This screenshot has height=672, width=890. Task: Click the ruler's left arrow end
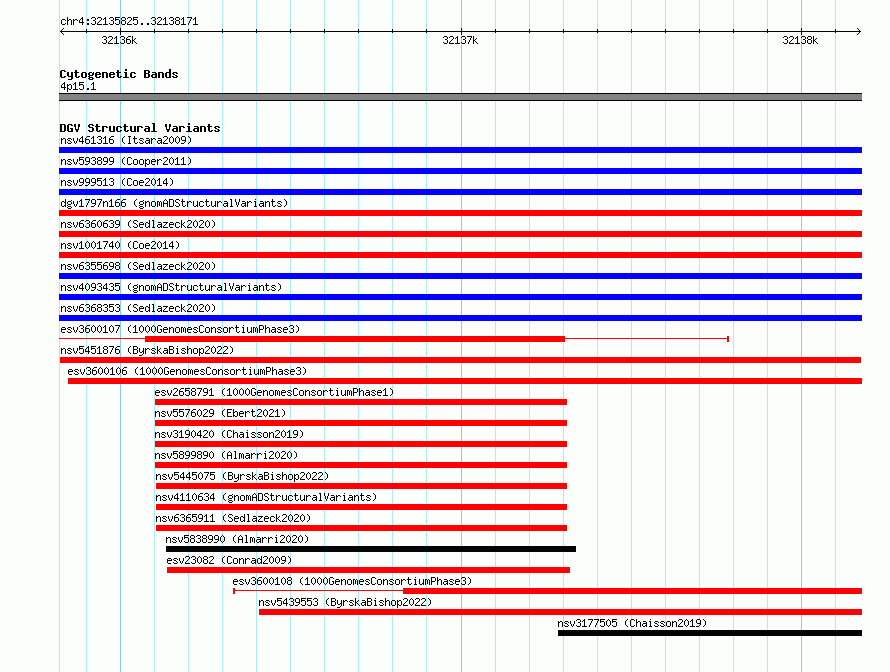click(62, 31)
